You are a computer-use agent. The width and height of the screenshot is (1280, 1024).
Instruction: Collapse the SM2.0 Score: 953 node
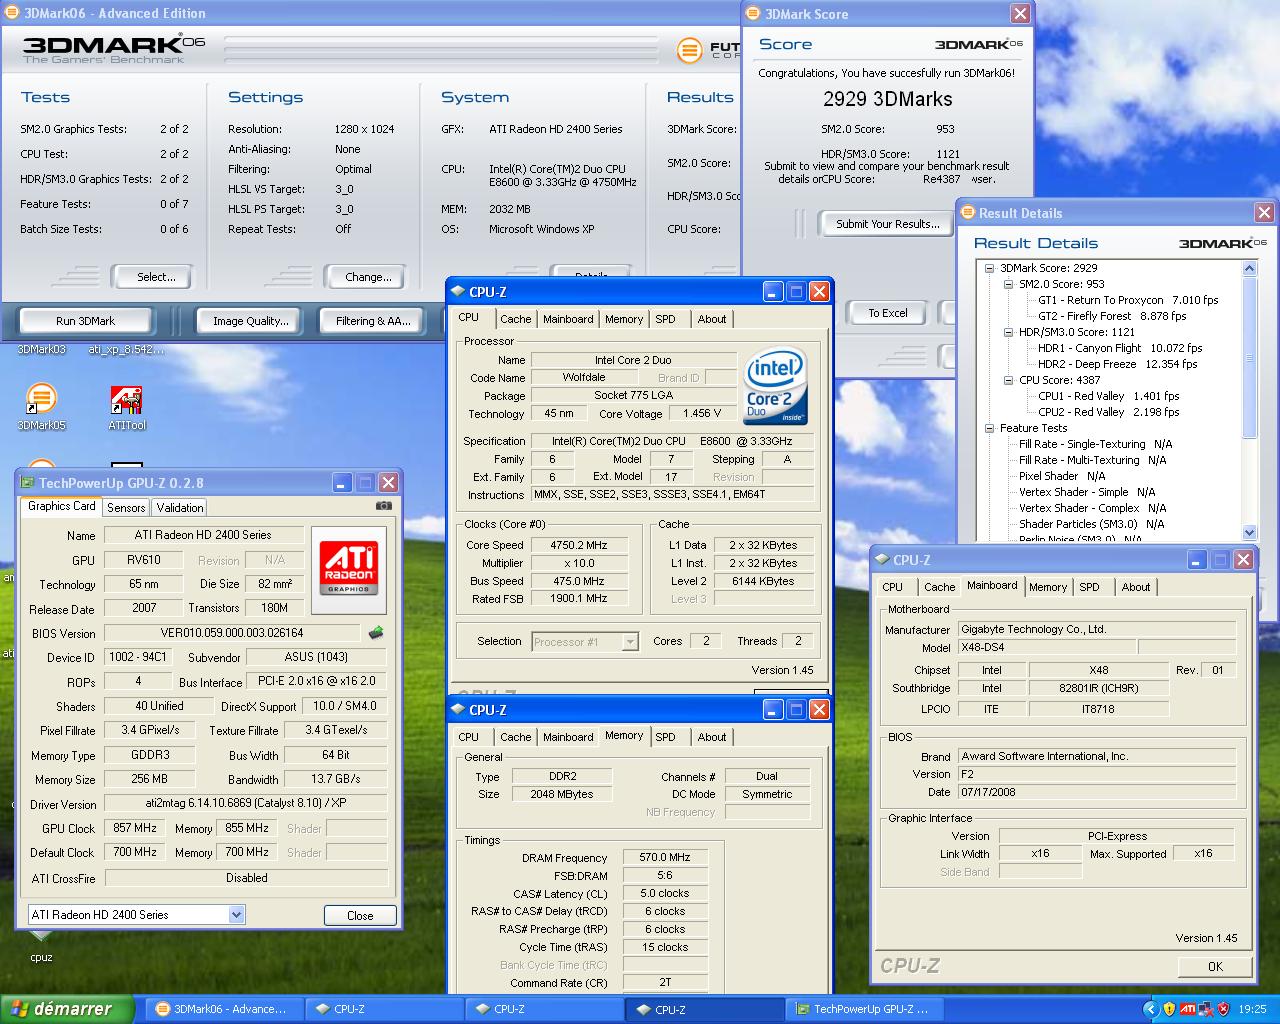pos(1009,284)
